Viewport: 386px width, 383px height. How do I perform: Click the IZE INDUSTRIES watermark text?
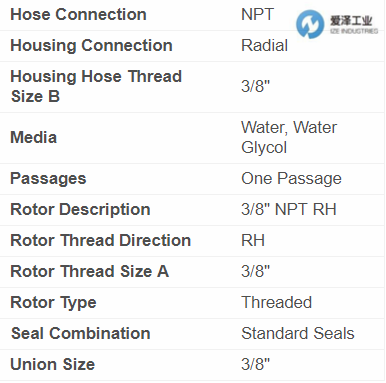point(354,31)
